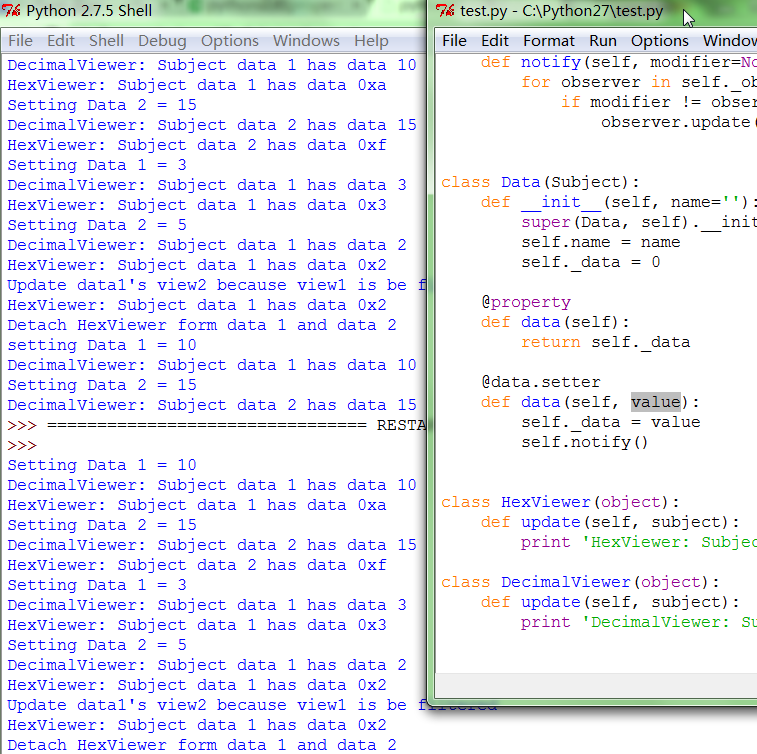Click the '@data.setter' decorator line
This screenshot has width=757, height=754.
click(541, 382)
